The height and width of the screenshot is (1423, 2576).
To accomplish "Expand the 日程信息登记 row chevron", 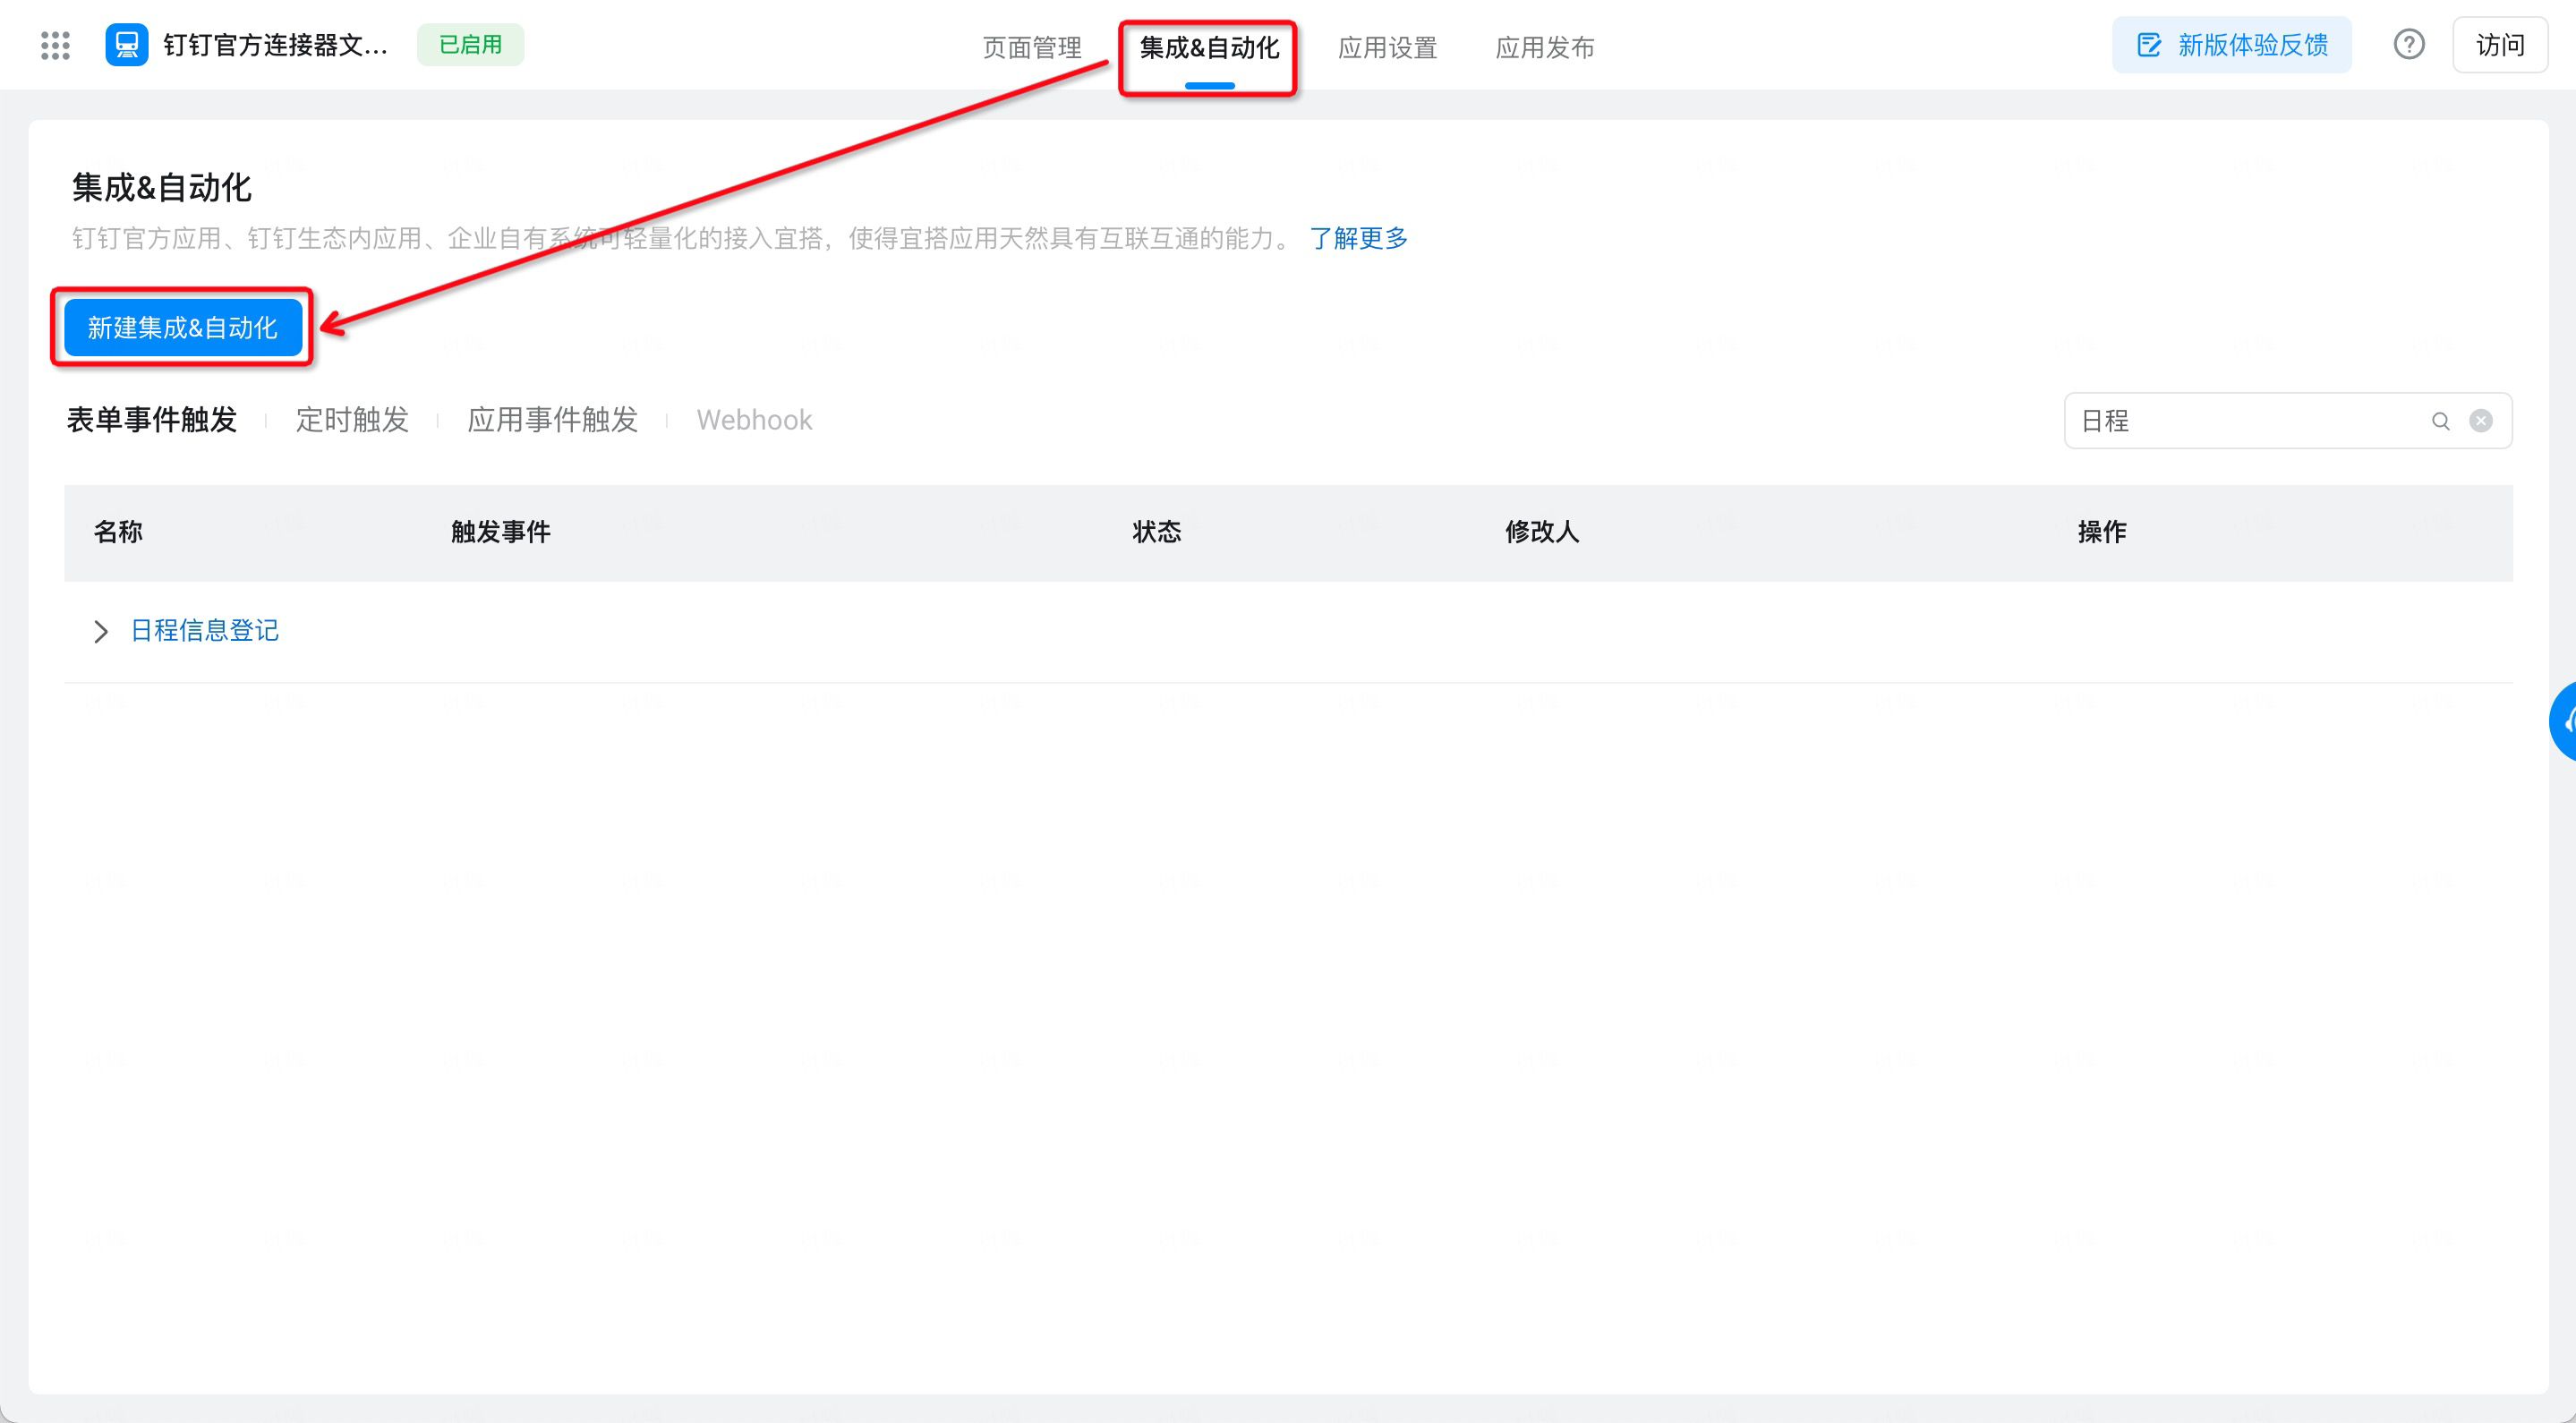I will point(101,631).
